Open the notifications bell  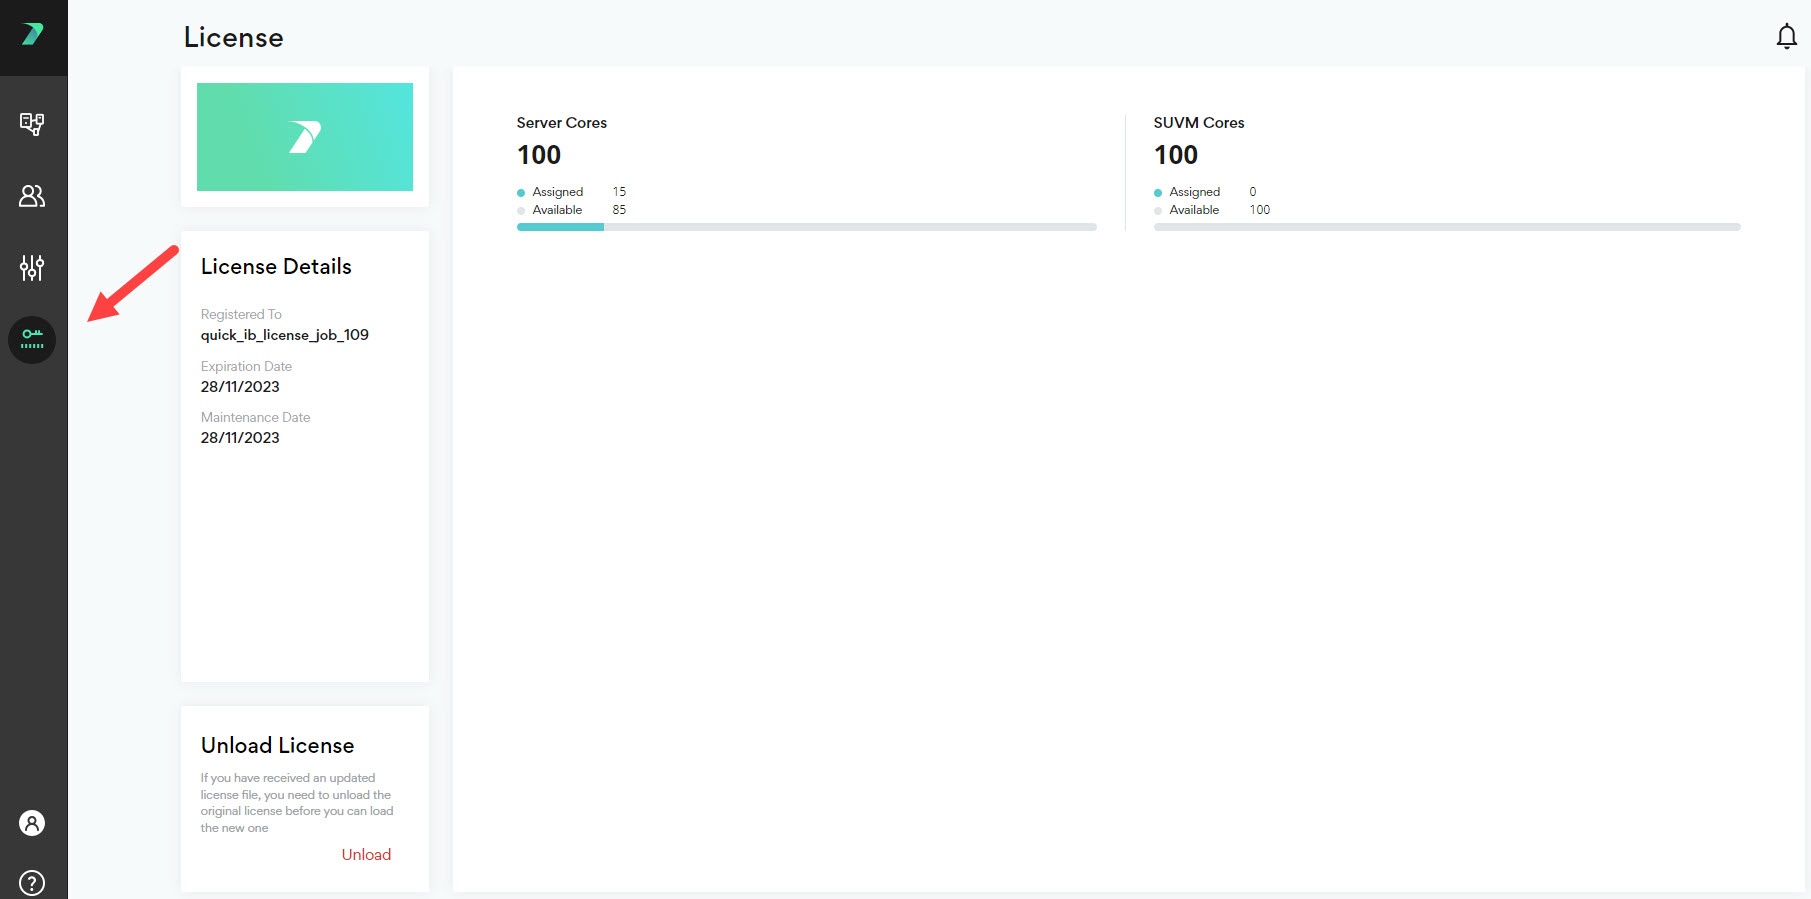click(x=1786, y=37)
